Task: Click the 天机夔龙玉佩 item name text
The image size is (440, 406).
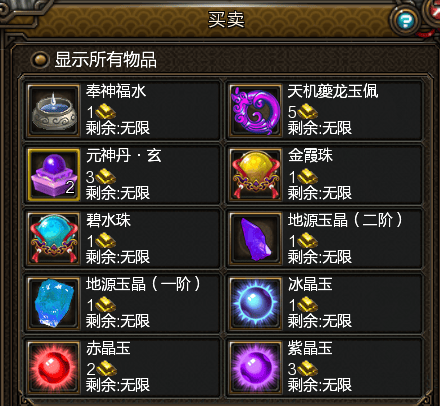Action: coord(333,91)
